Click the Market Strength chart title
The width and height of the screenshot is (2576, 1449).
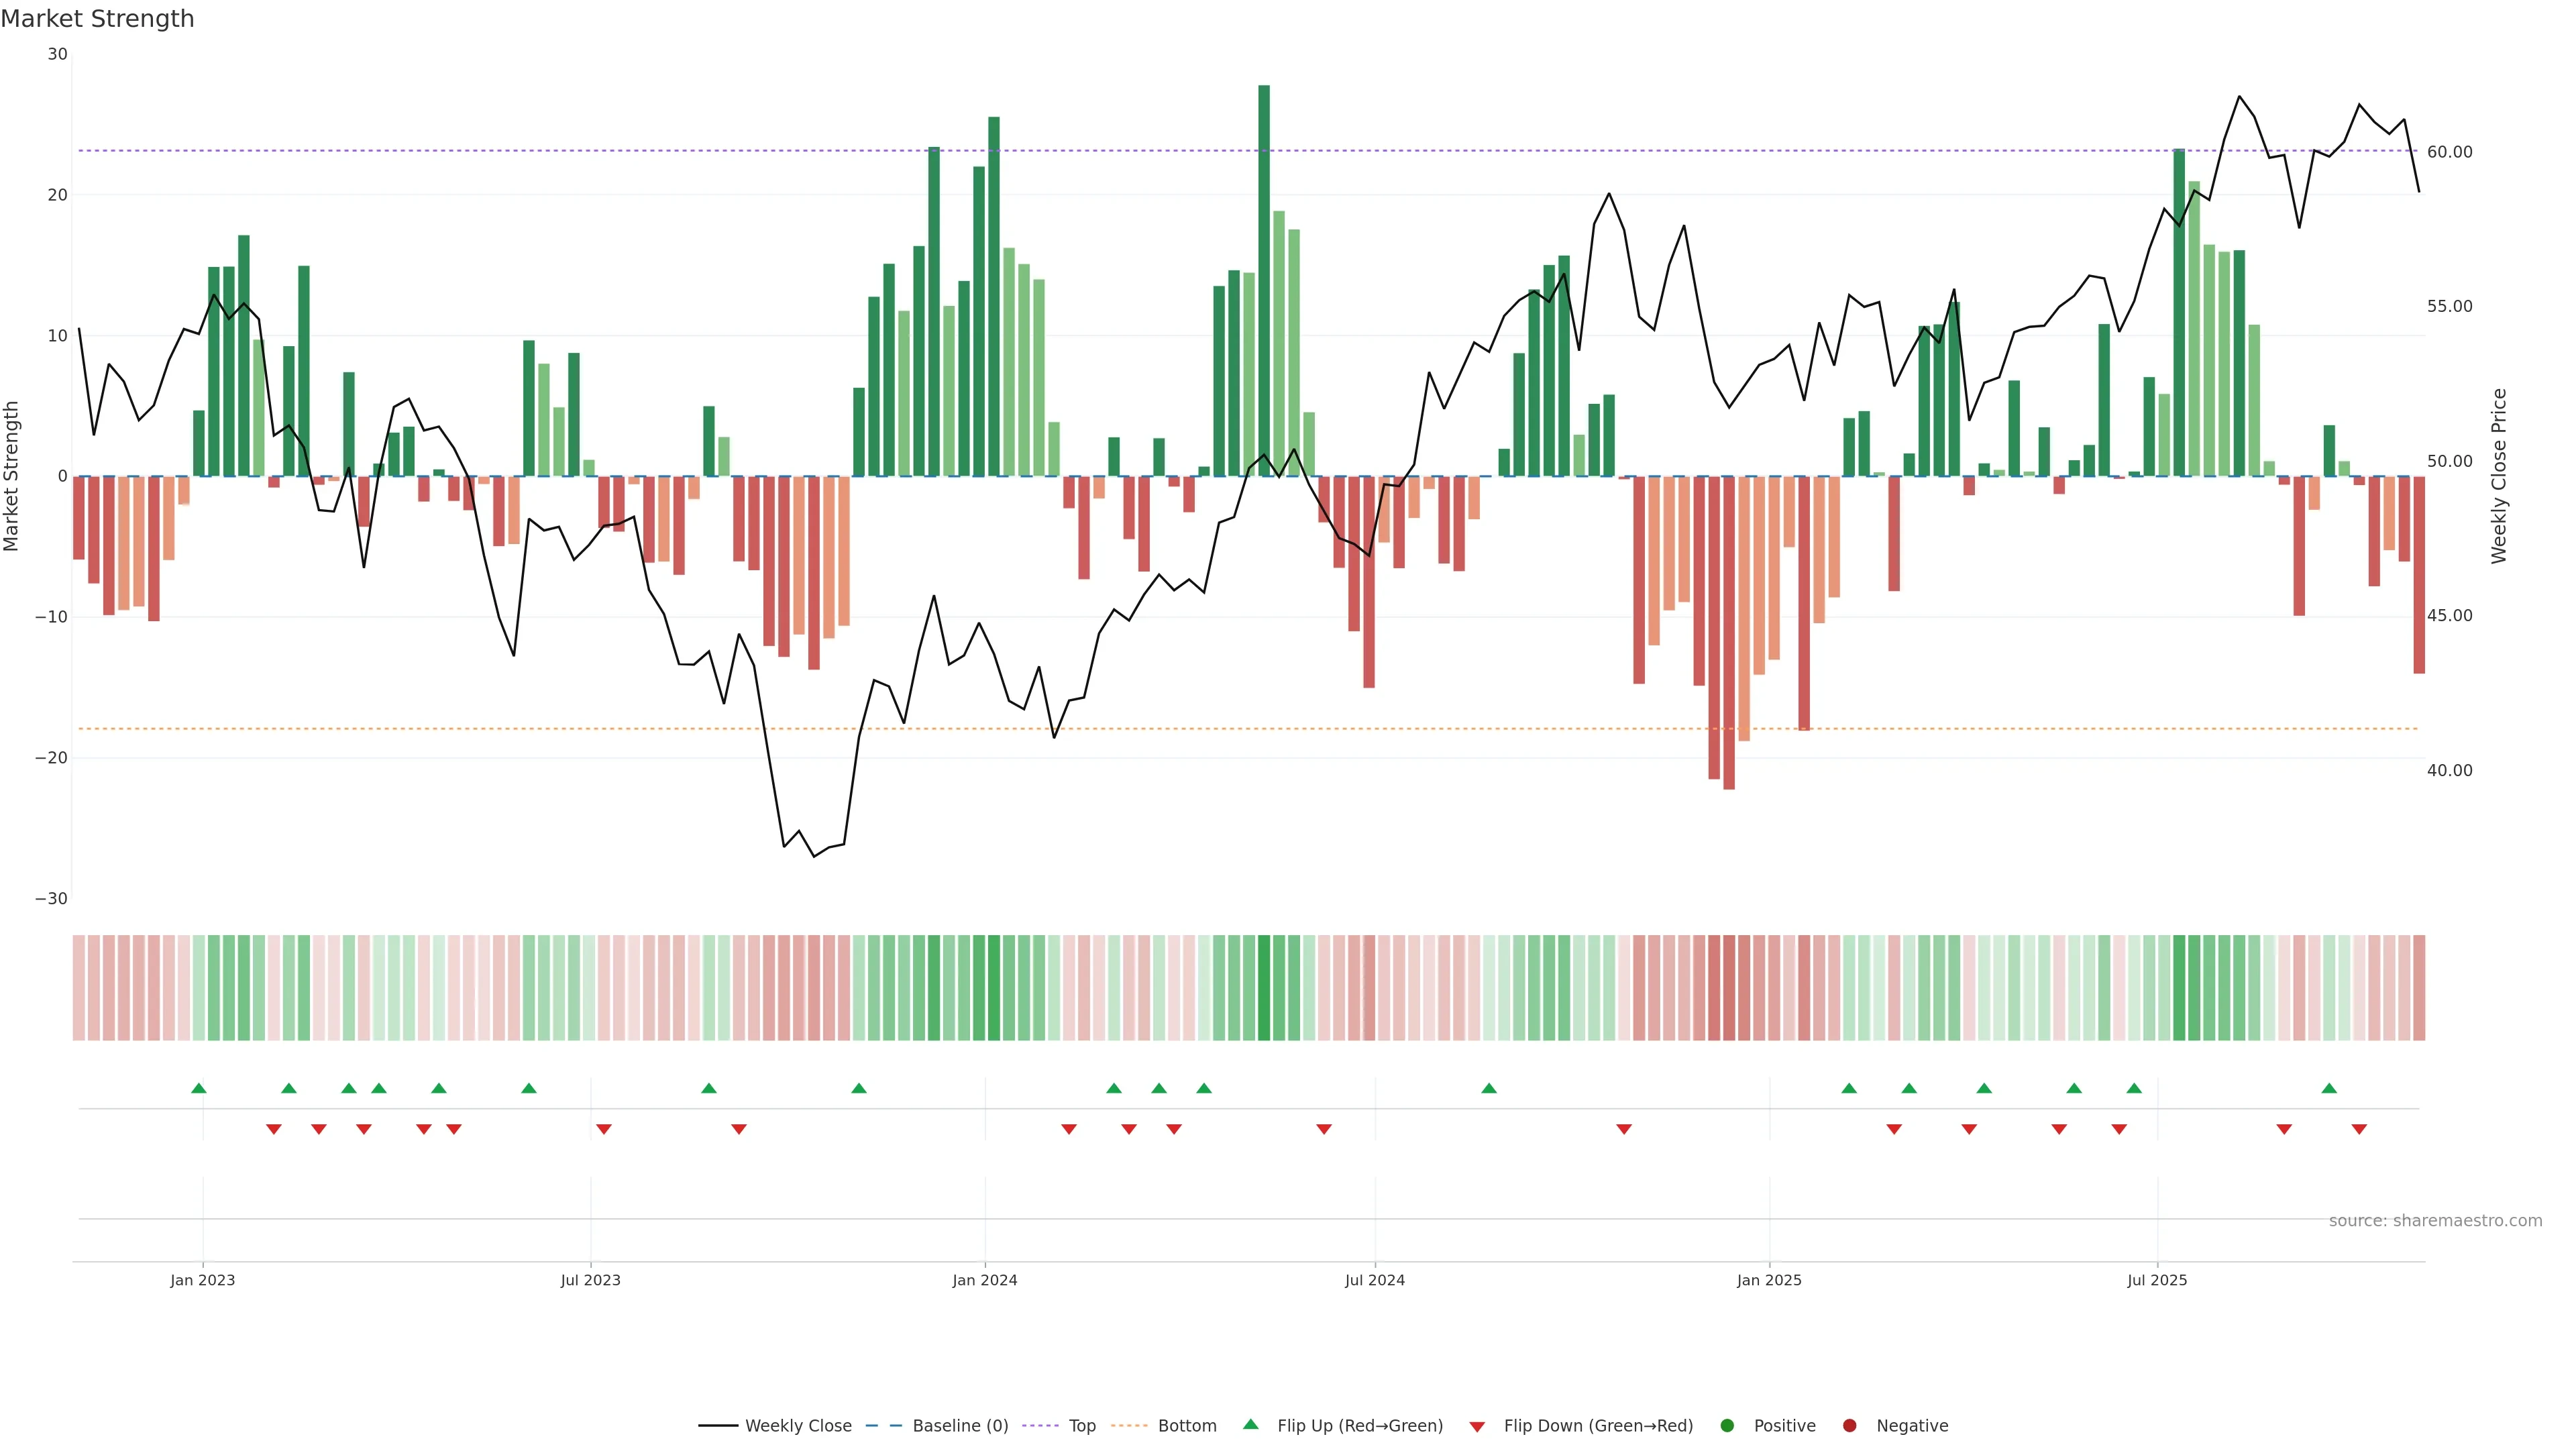tap(97, 19)
